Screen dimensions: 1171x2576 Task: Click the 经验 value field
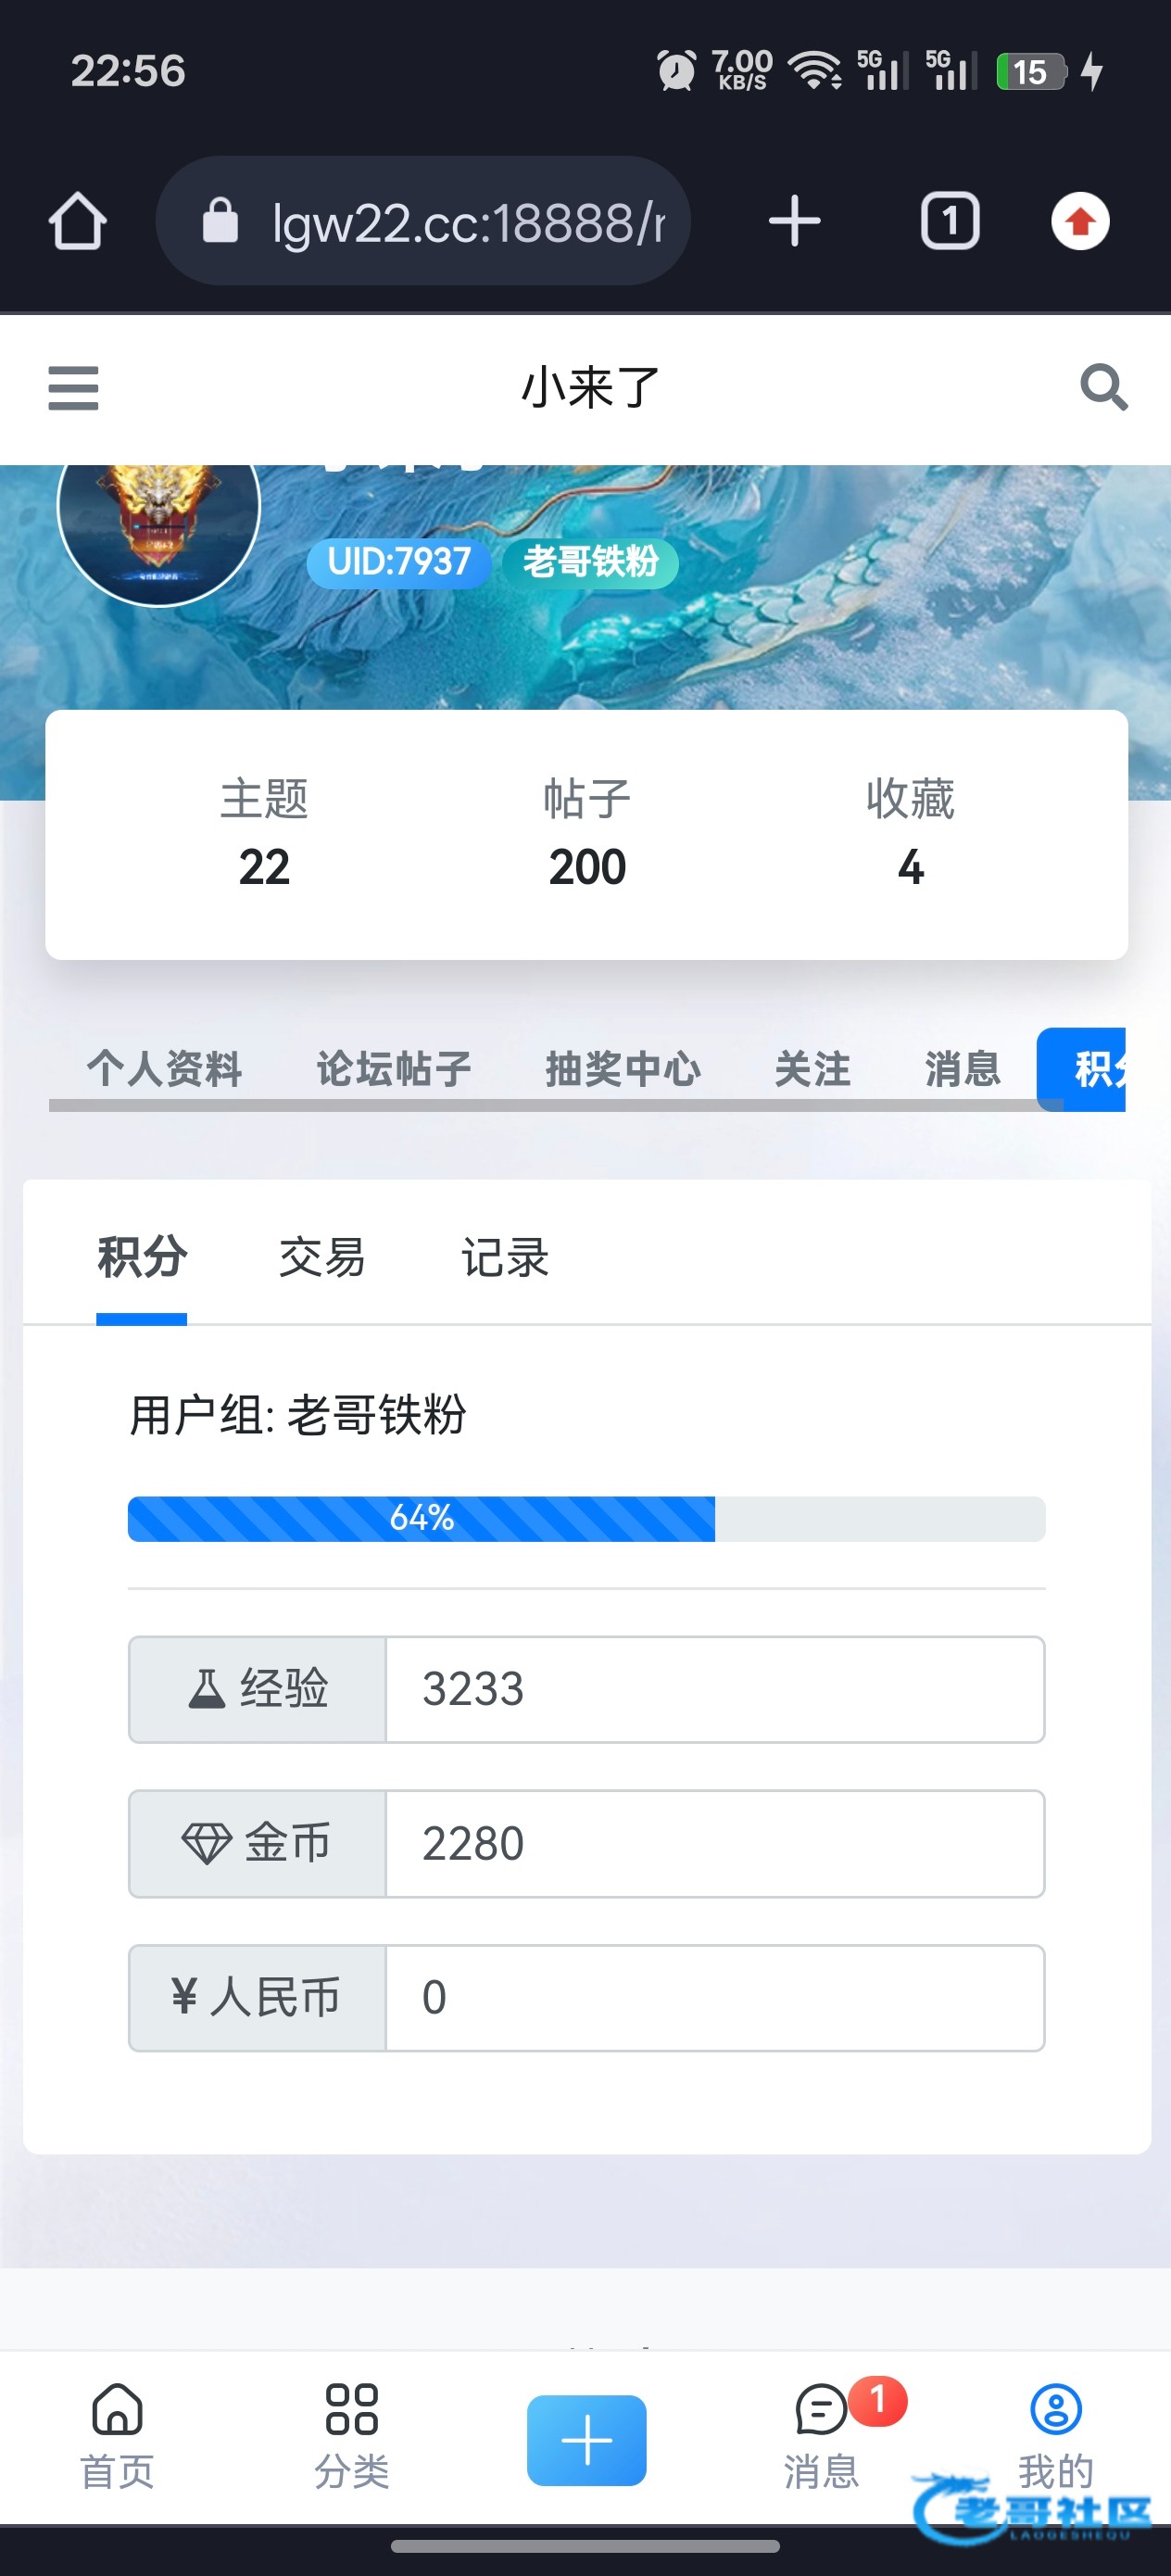click(714, 1689)
